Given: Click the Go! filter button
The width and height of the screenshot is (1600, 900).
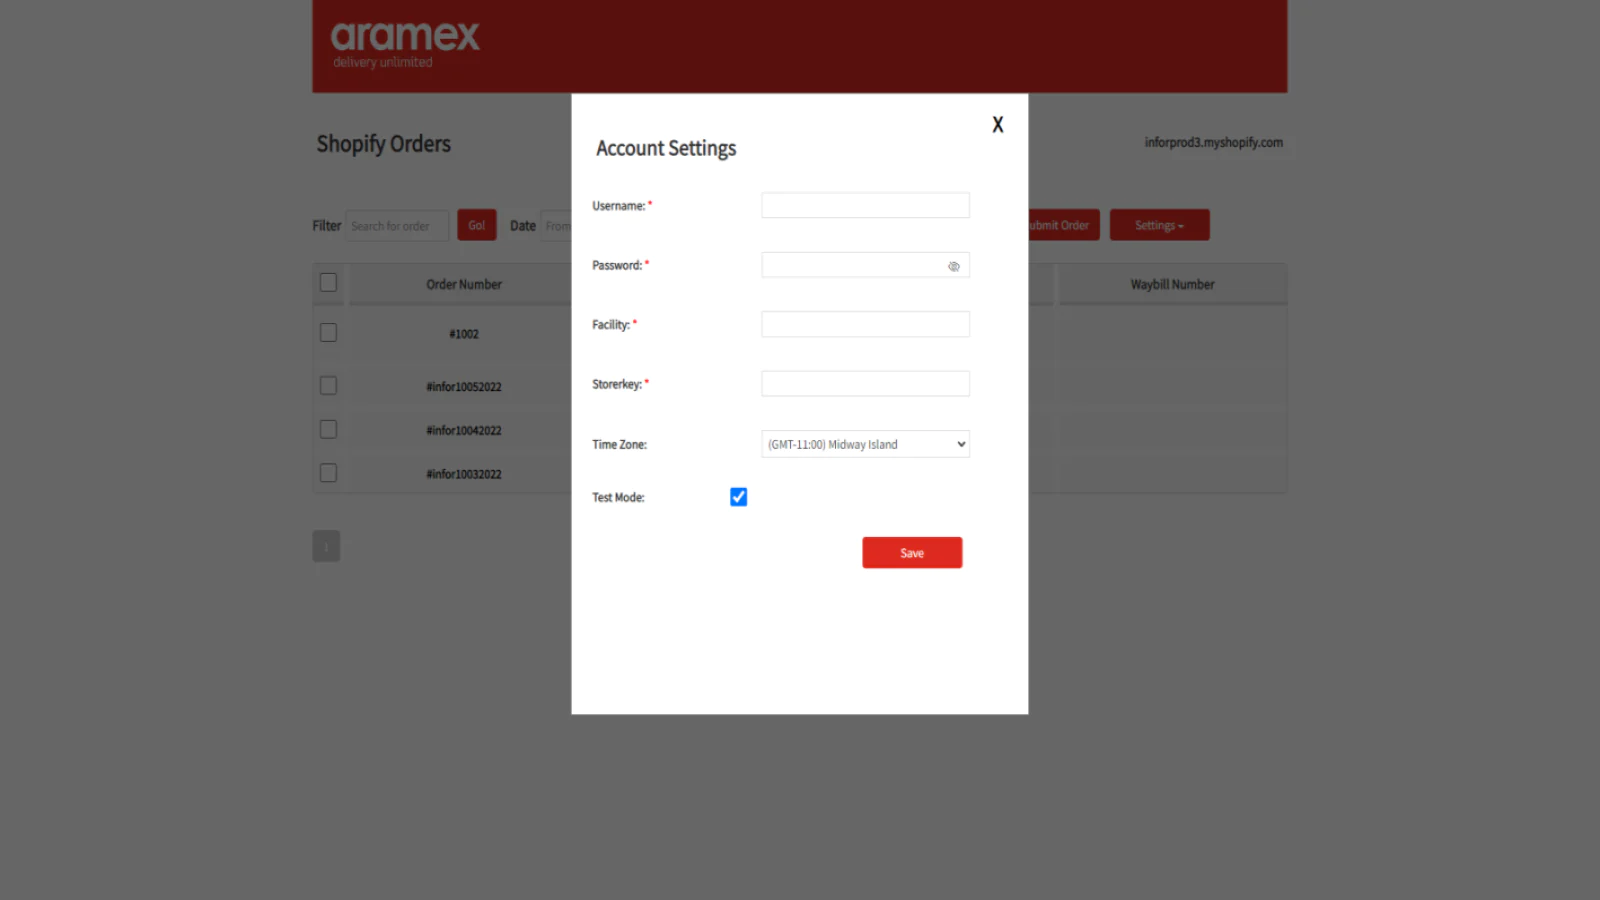Looking at the screenshot, I should click(476, 224).
